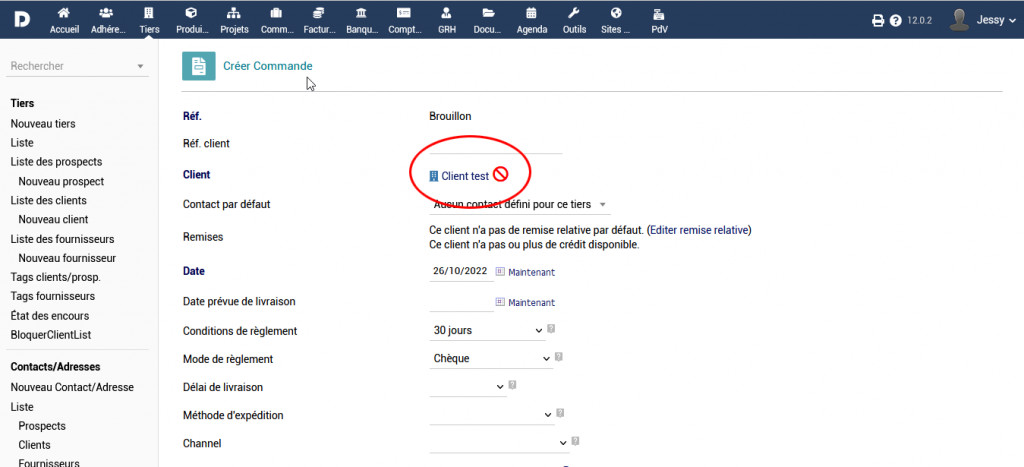1024x467 pixels.
Task: Click Maintenant next to delivery date
Action: [x=531, y=302]
